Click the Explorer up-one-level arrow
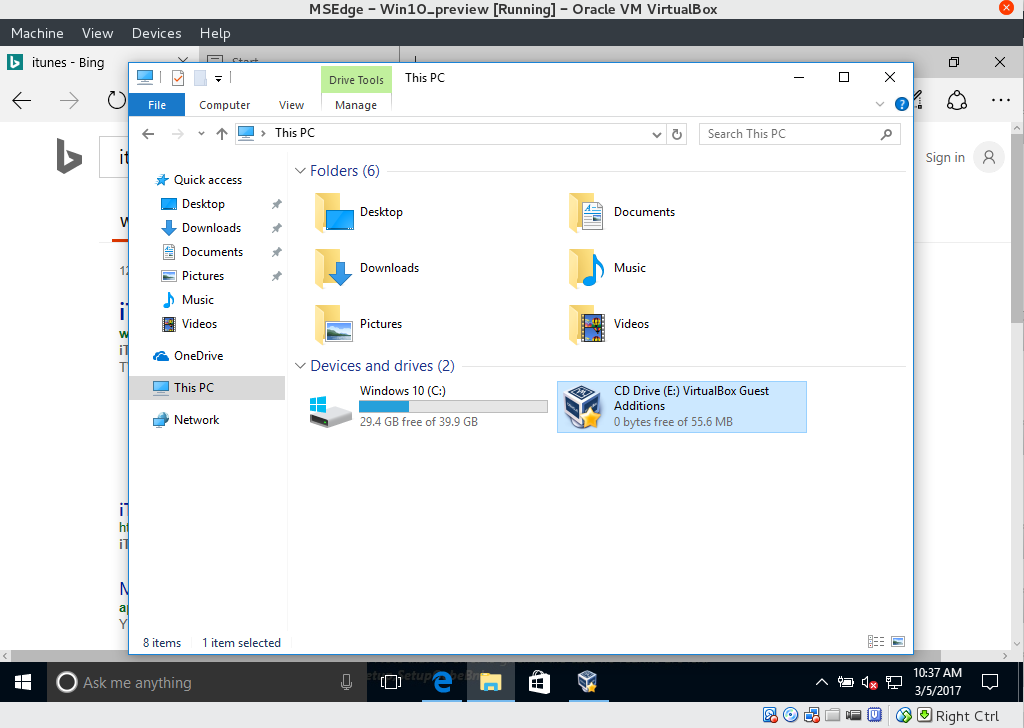The height and width of the screenshot is (728, 1024). click(222, 134)
